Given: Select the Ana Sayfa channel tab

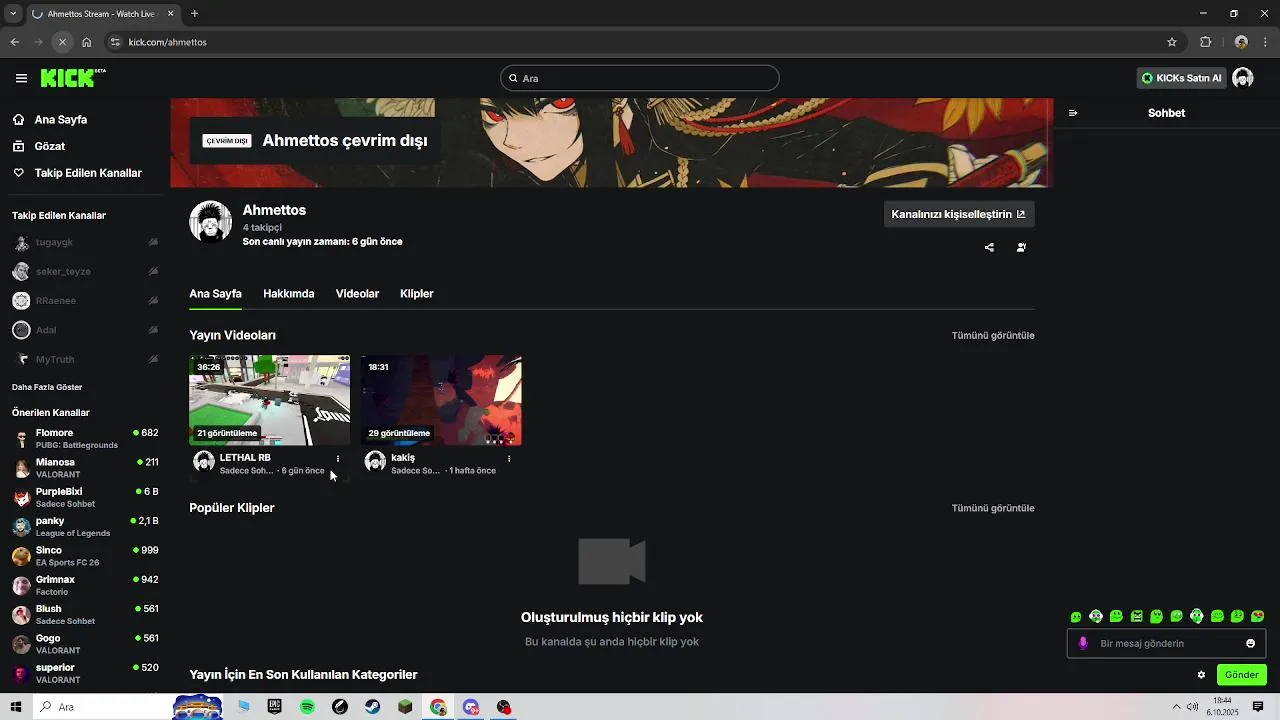Looking at the screenshot, I should pyautogui.click(x=215, y=294).
